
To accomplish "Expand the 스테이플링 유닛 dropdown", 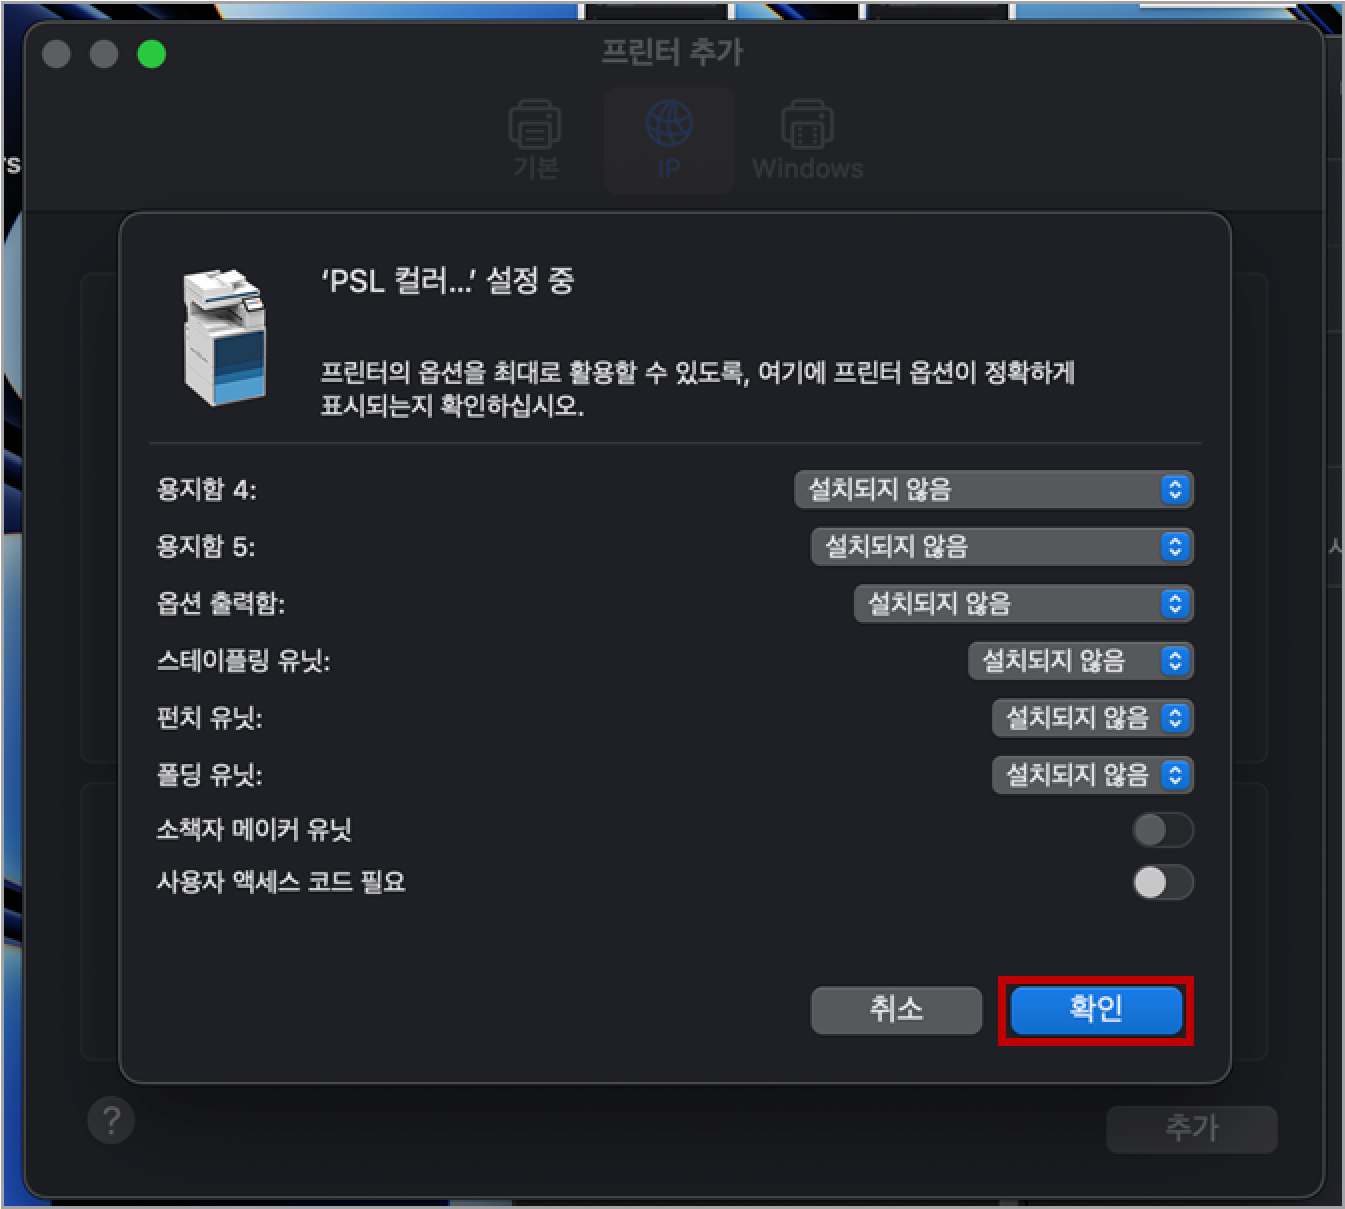I will click(x=1081, y=660).
